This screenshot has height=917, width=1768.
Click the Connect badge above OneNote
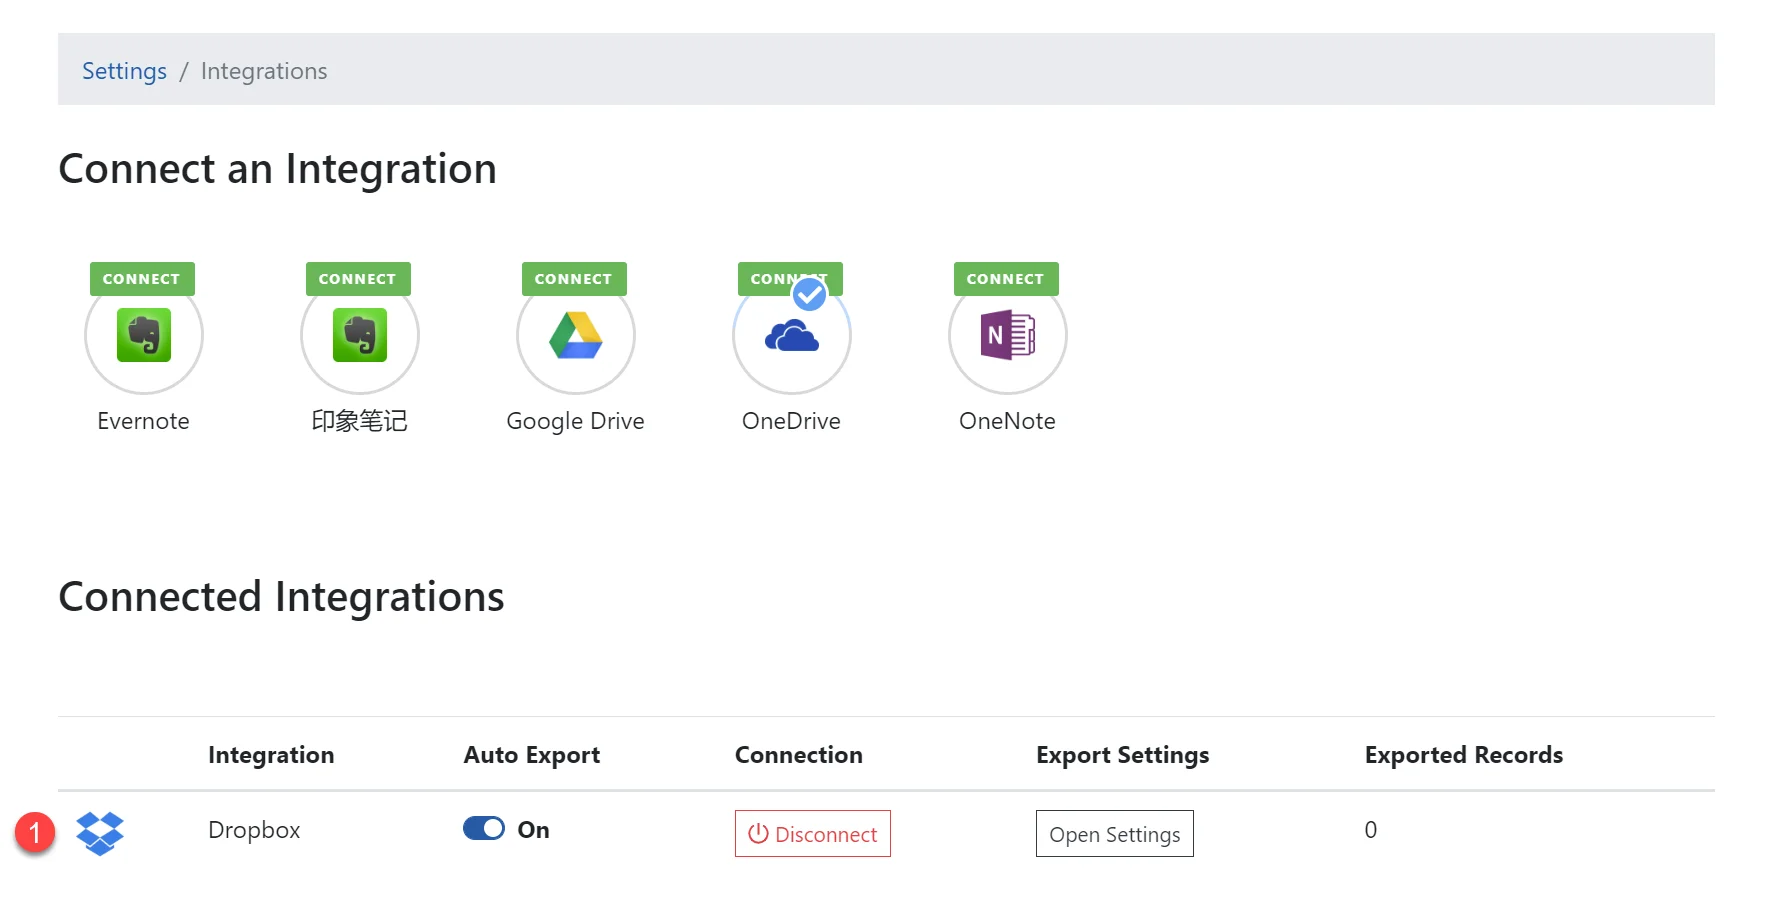[x=1006, y=279]
